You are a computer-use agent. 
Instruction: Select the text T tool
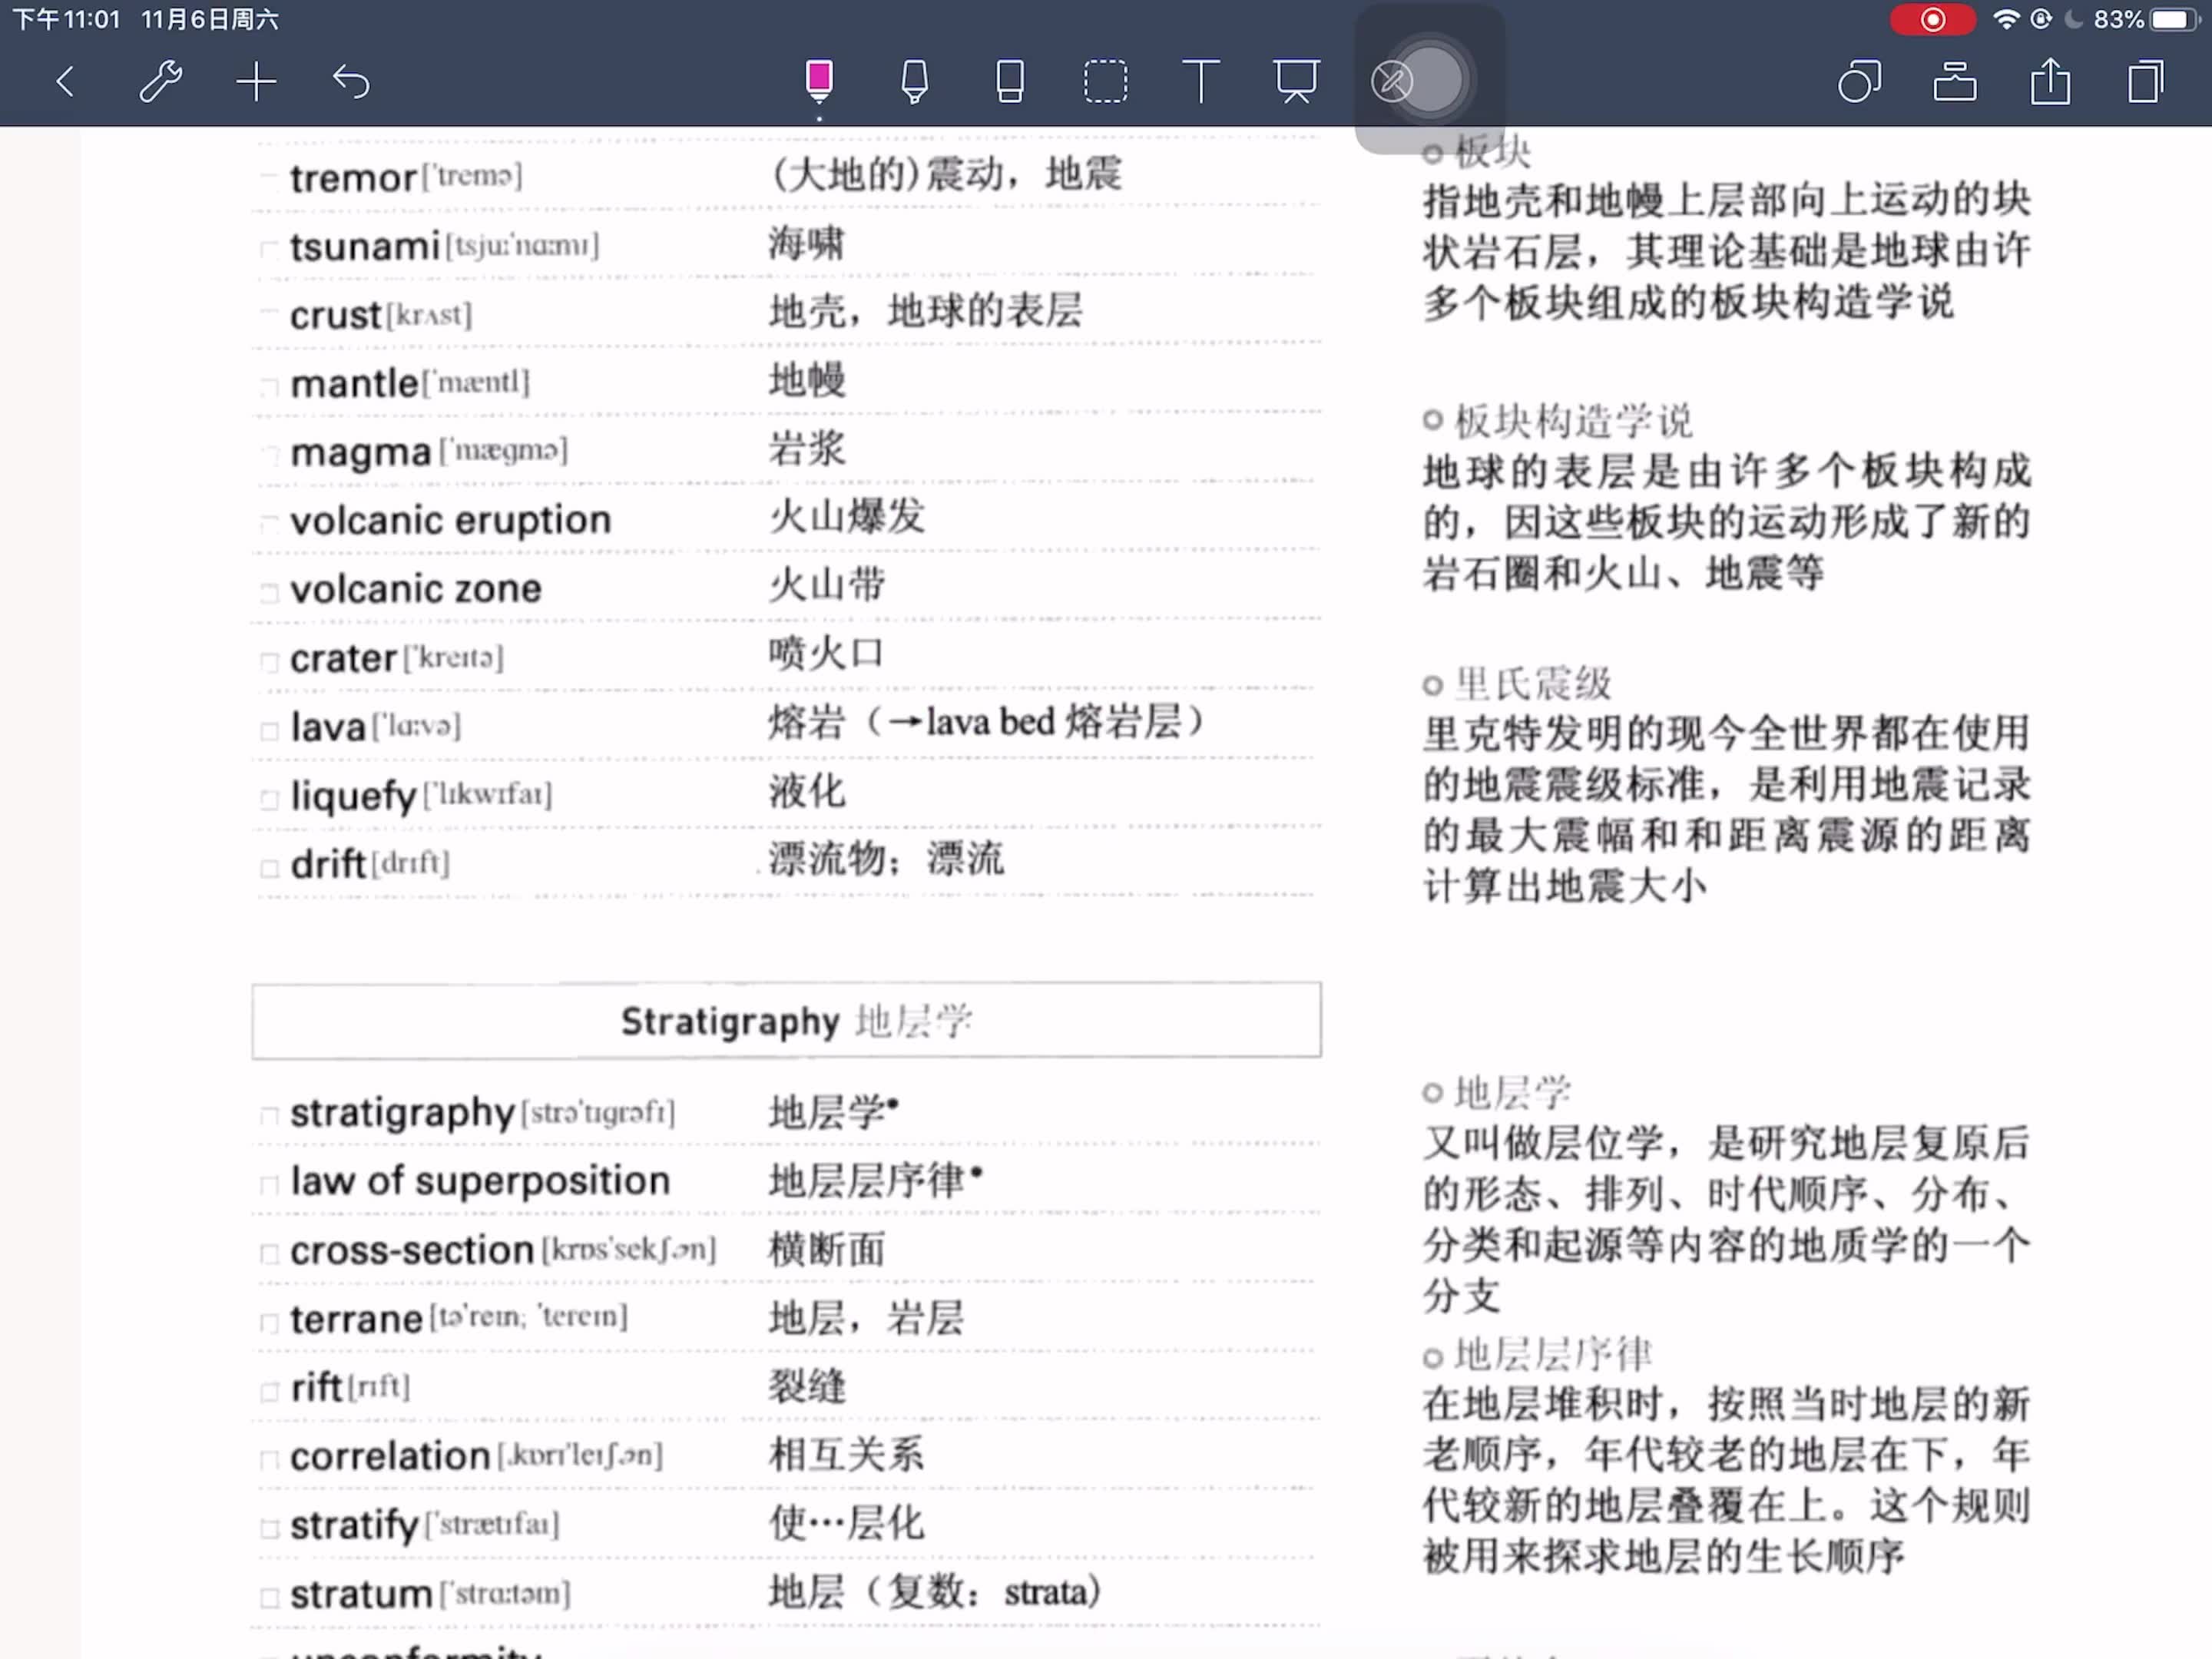pyautogui.click(x=1200, y=81)
